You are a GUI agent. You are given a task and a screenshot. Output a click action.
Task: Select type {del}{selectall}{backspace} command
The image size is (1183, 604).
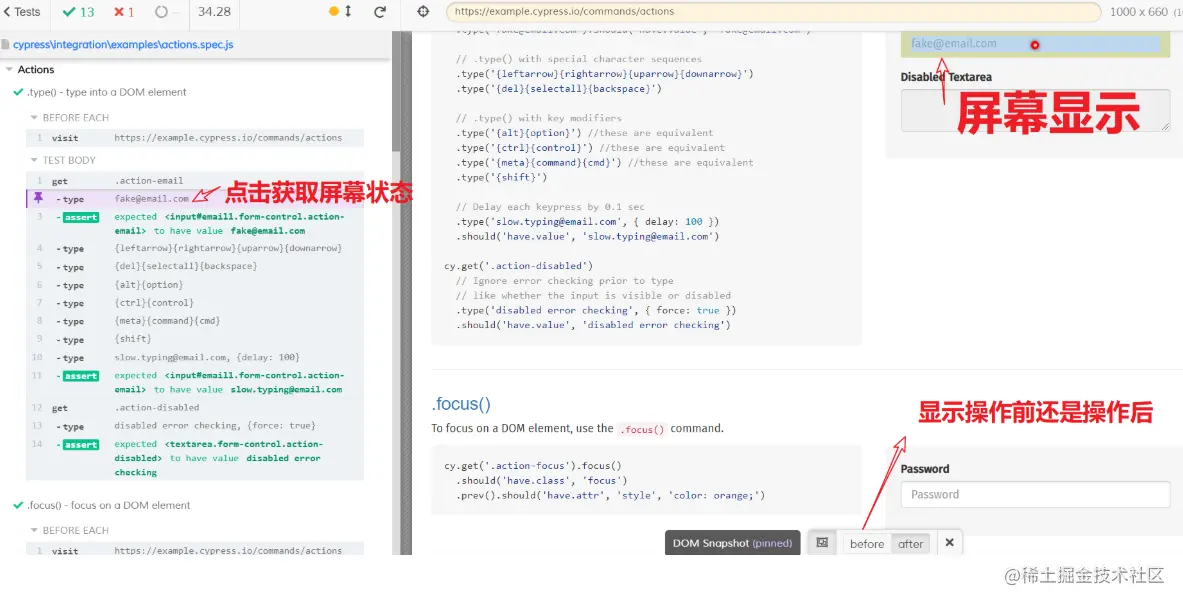tap(195, 267)
